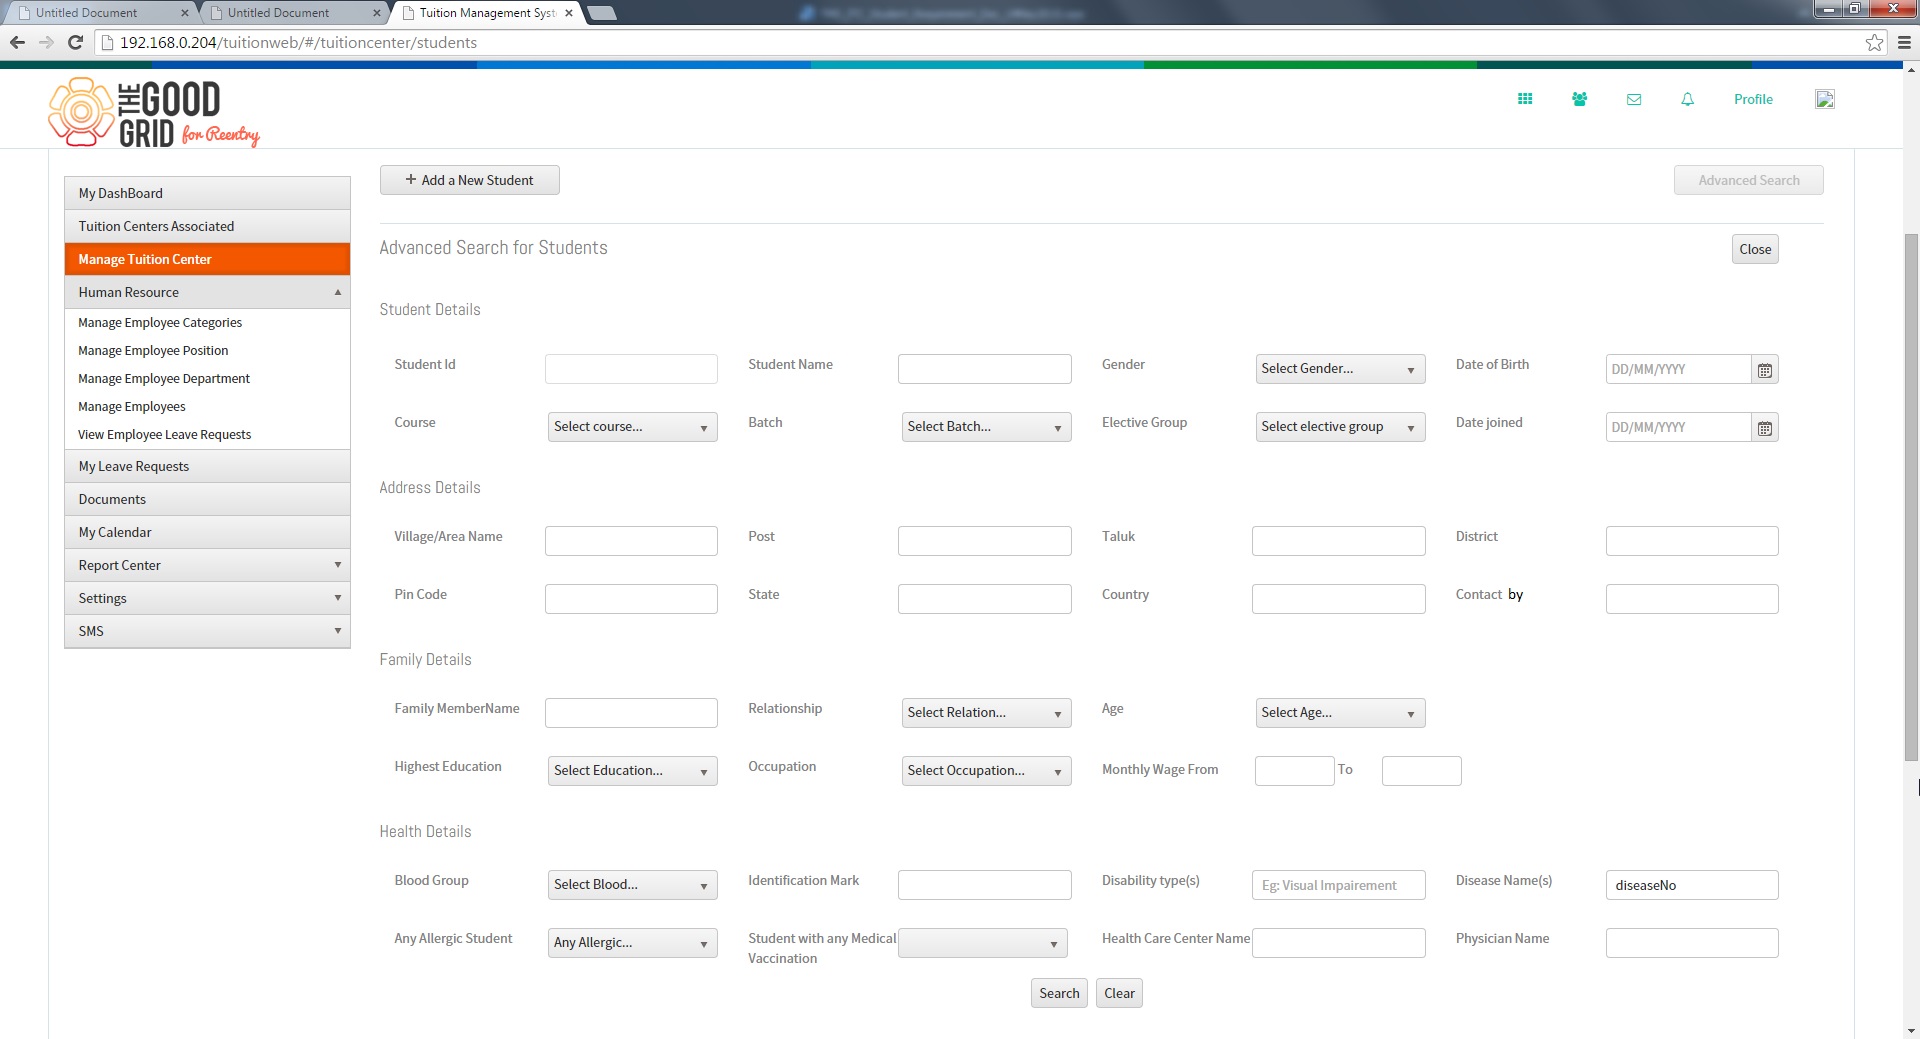Click the Family MemberName field

click(x=631, y=713)
